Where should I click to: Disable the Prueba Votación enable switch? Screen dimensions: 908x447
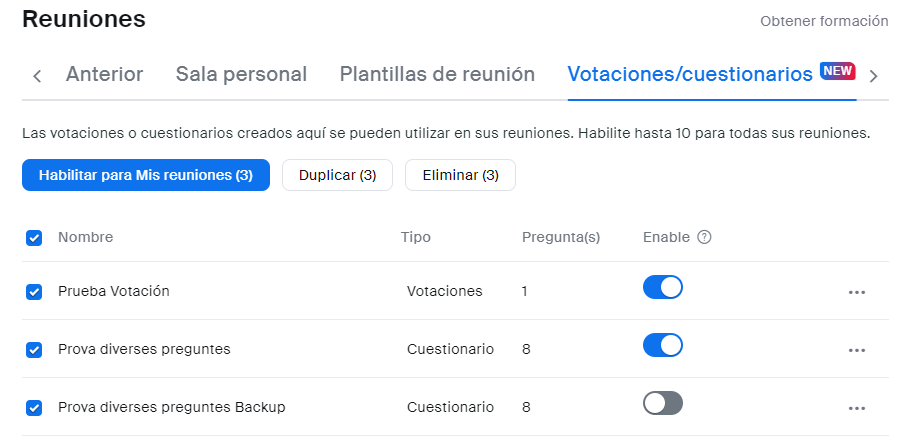click(x=662, y=288)
